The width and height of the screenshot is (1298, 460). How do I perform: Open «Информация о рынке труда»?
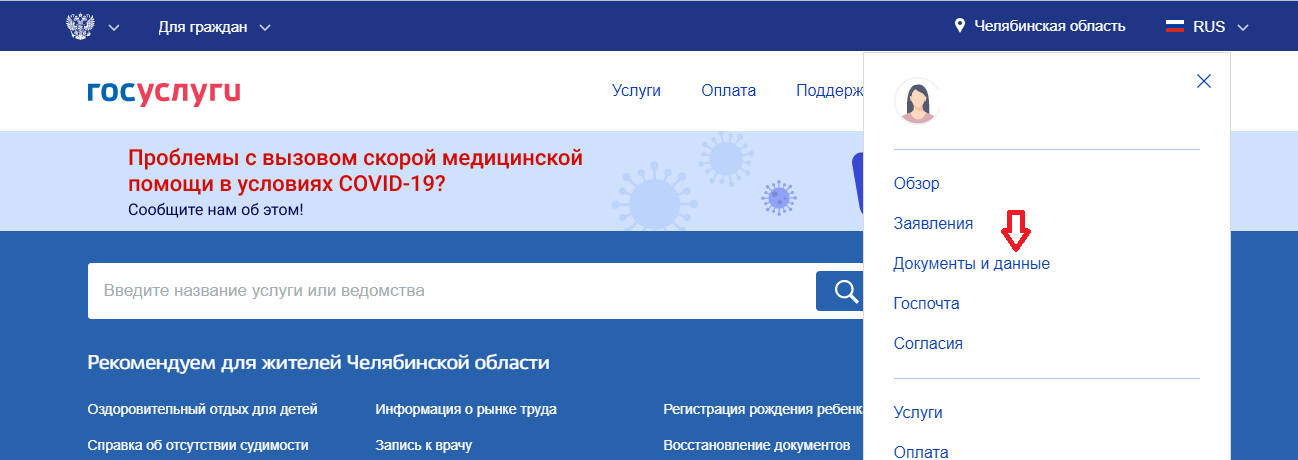tap(466, 409)
